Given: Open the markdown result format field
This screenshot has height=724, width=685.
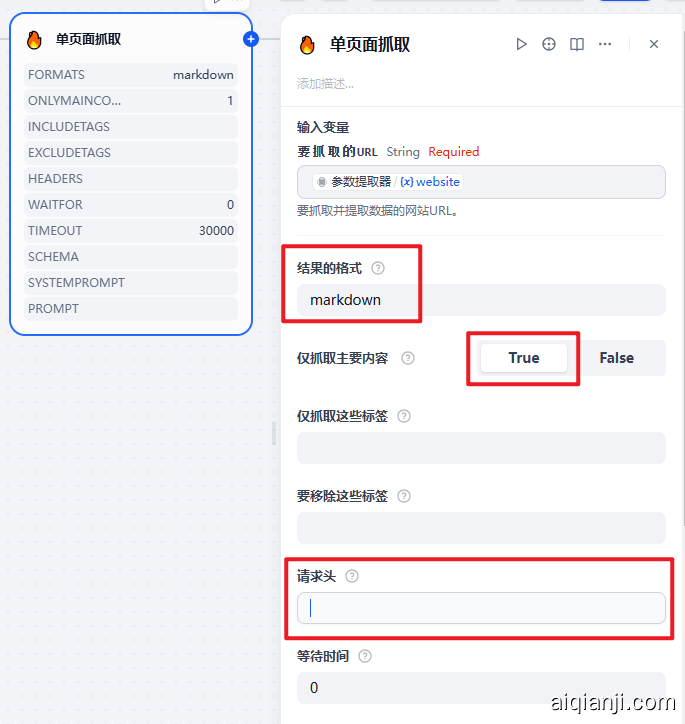Looking at the screenshot, I should click(x=481, y=300).
